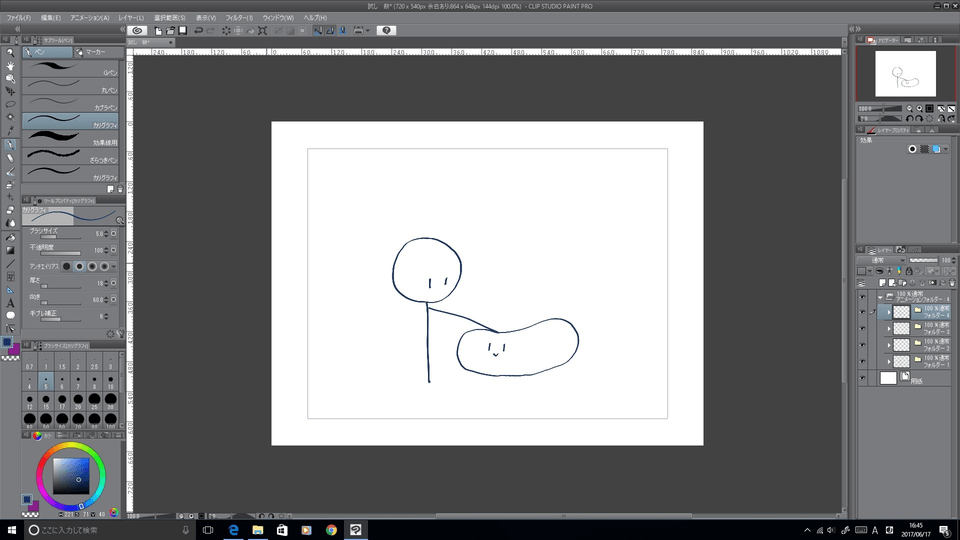Click the CLIP STUDIO spiral icon in the command bar
The width and height of the screenshot is (960, 540).
pos(139,31)
